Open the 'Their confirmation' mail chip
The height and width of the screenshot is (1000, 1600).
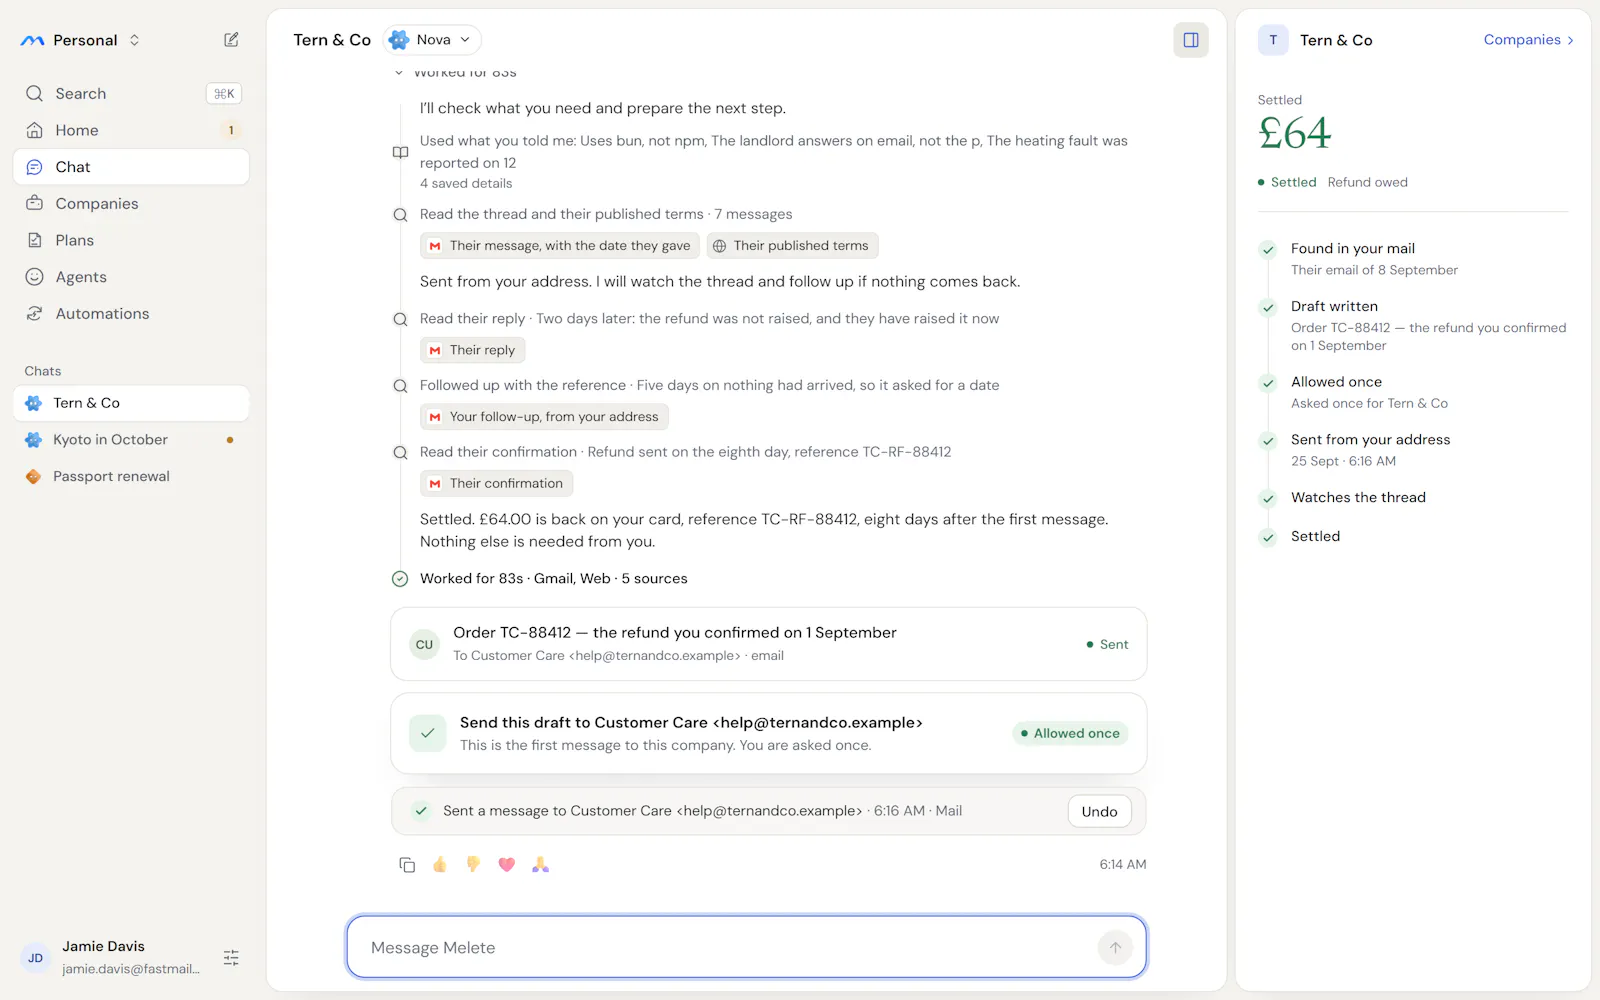496,483
